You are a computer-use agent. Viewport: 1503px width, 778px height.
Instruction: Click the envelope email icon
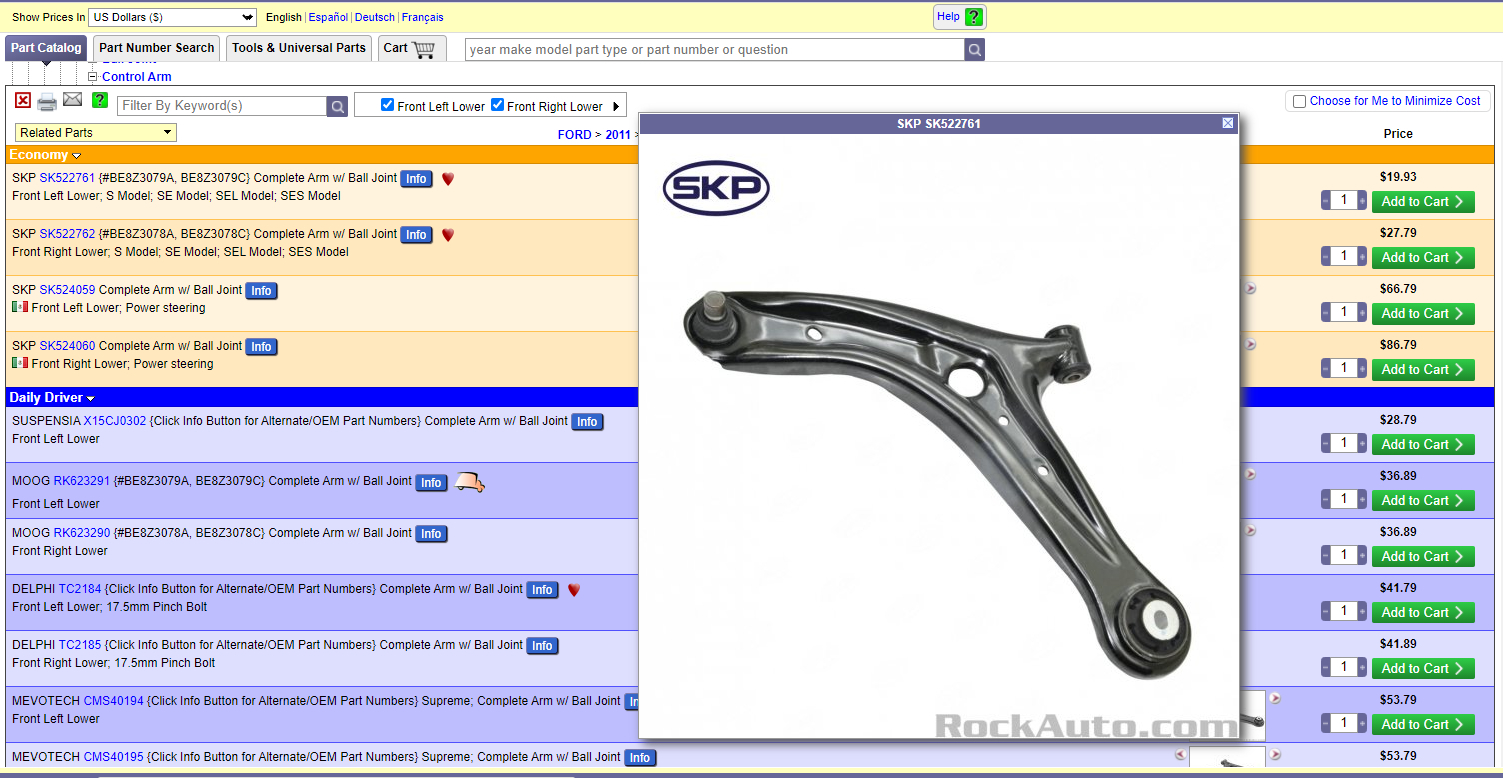click(73, 99)
